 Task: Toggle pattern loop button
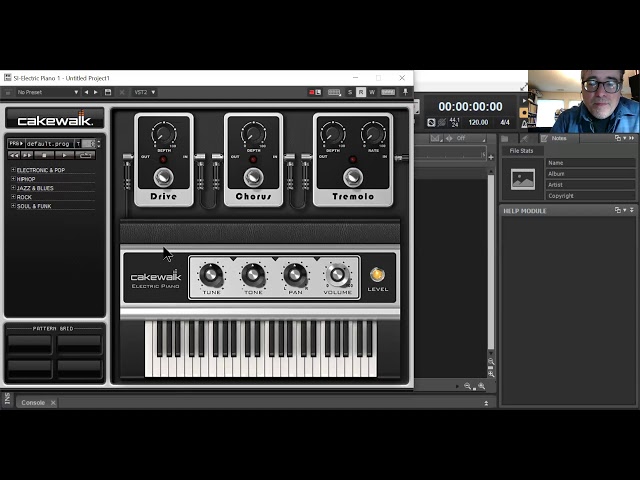85,155
